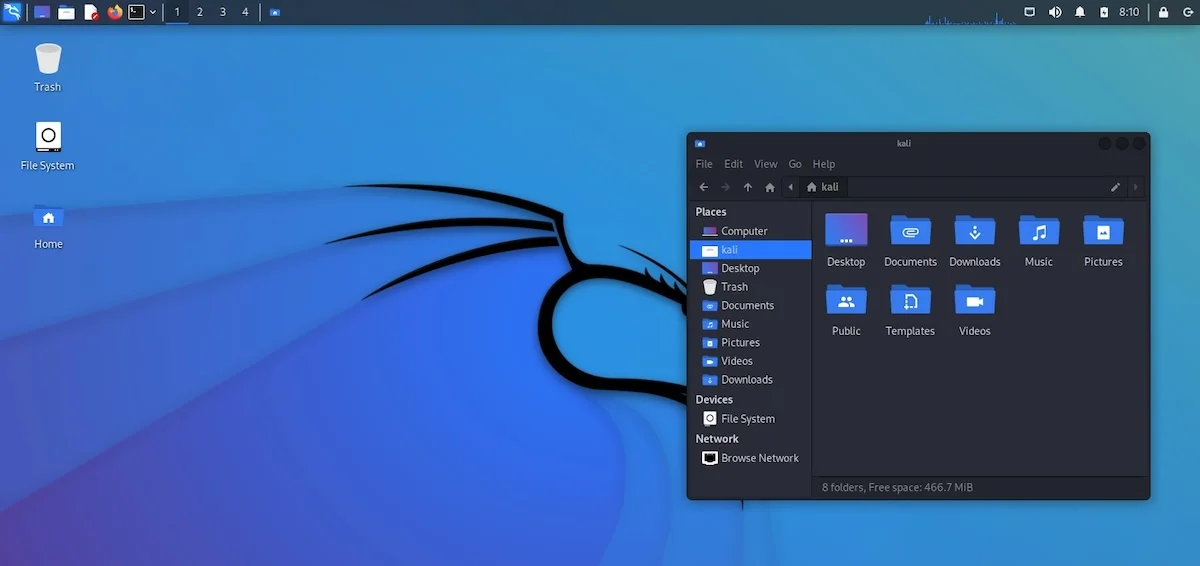Open the terminal emulator launcher
Viewport: 1200px width, 566px height.
click(137, 12)
